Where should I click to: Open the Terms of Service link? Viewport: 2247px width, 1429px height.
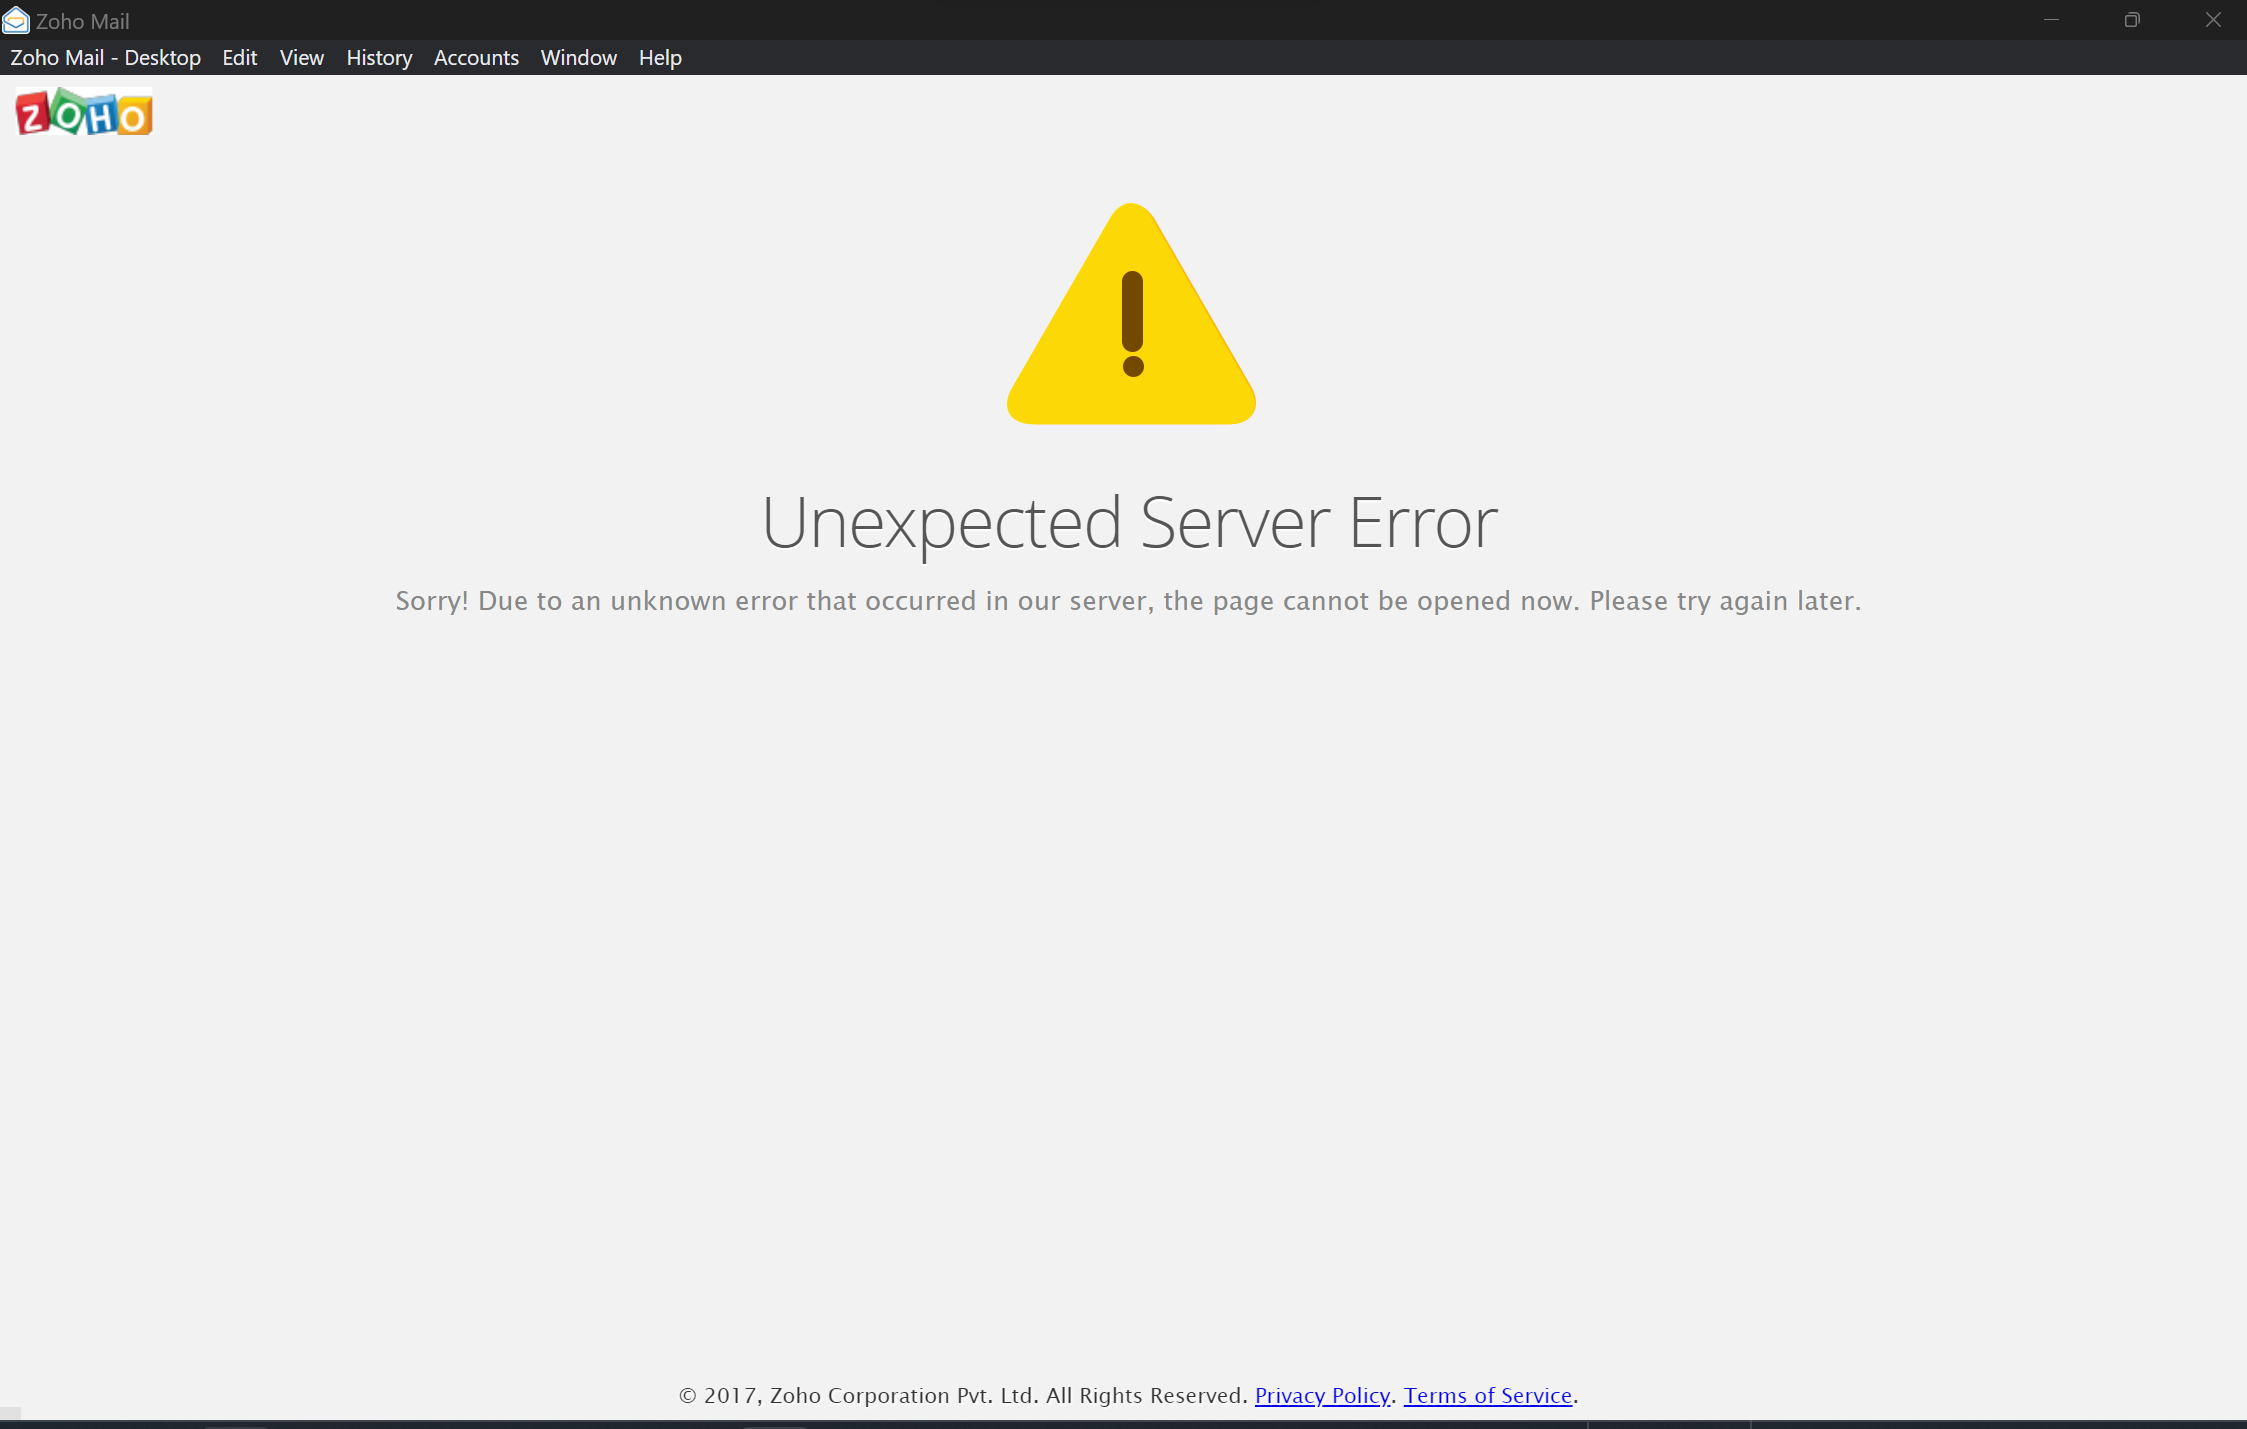1487,1395
